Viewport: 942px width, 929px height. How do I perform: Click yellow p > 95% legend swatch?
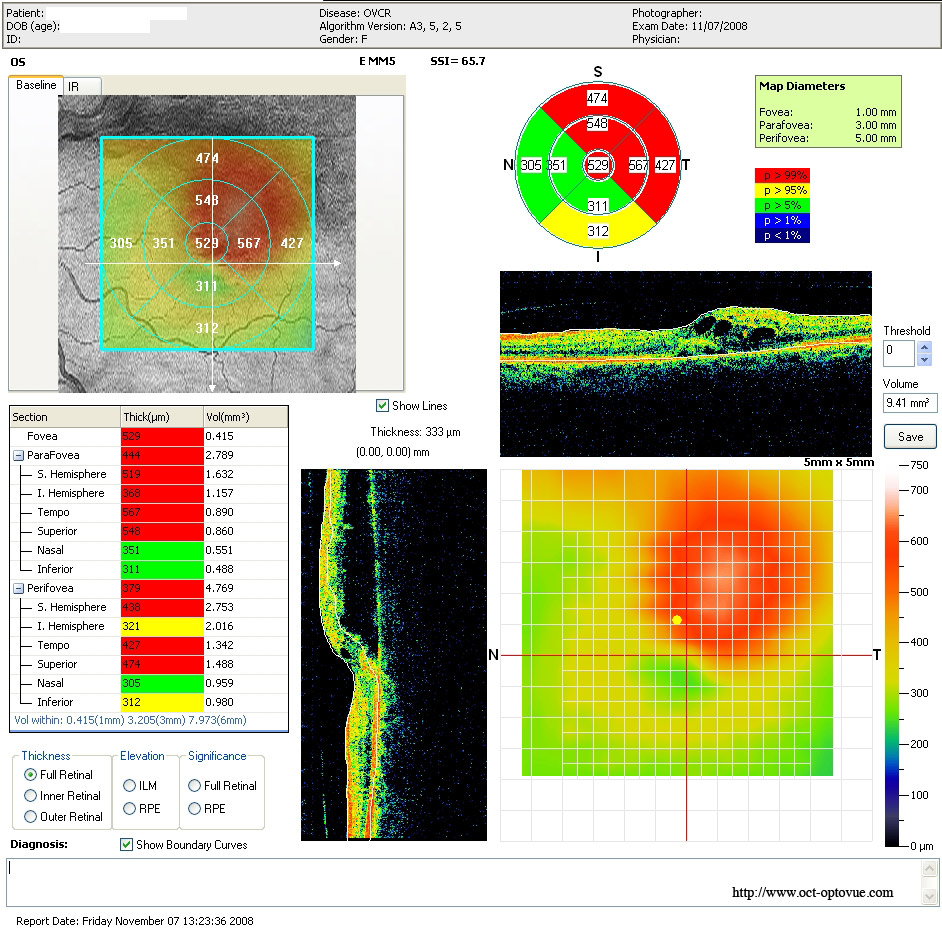tap(782, 190)
